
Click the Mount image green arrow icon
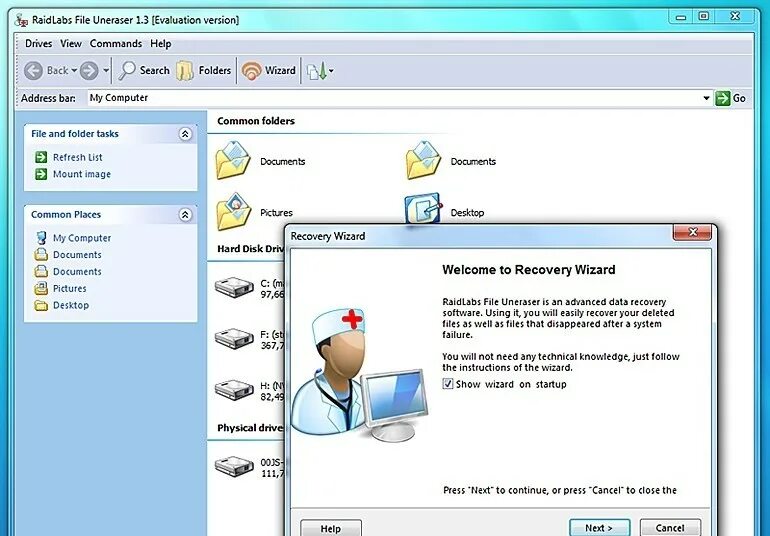41,174
